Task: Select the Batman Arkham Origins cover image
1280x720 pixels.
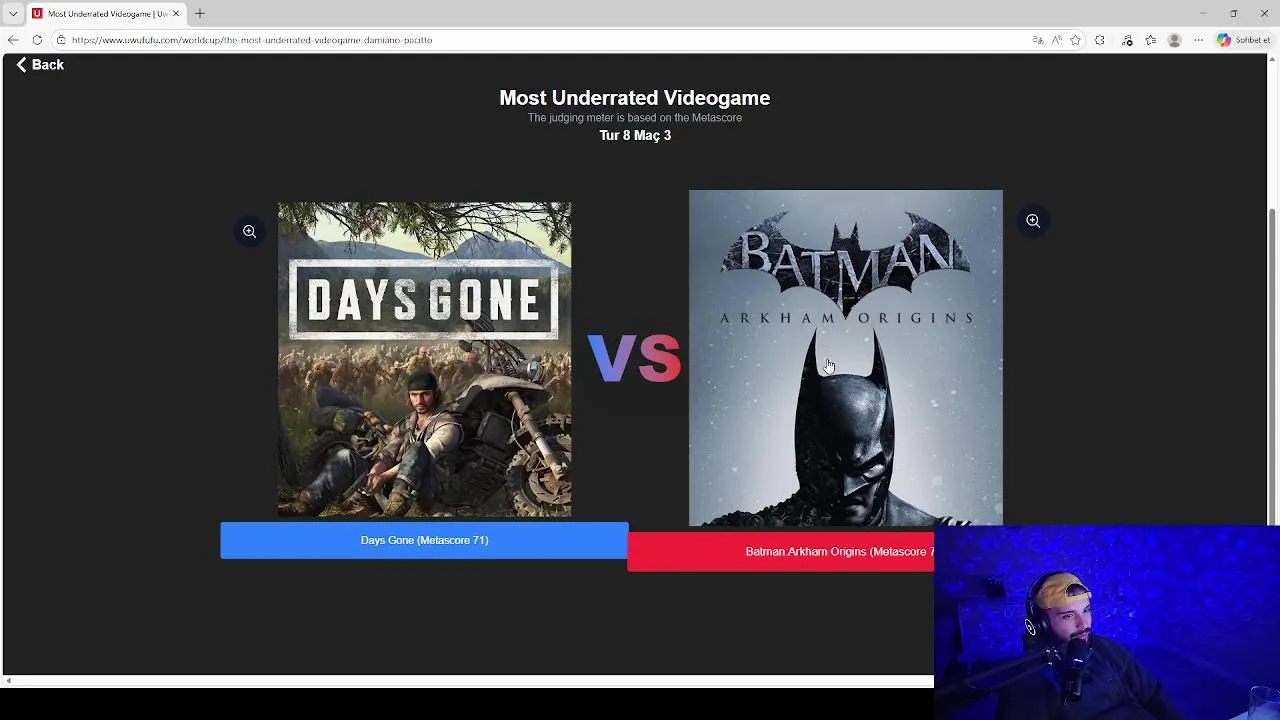Action: (845, 358)
